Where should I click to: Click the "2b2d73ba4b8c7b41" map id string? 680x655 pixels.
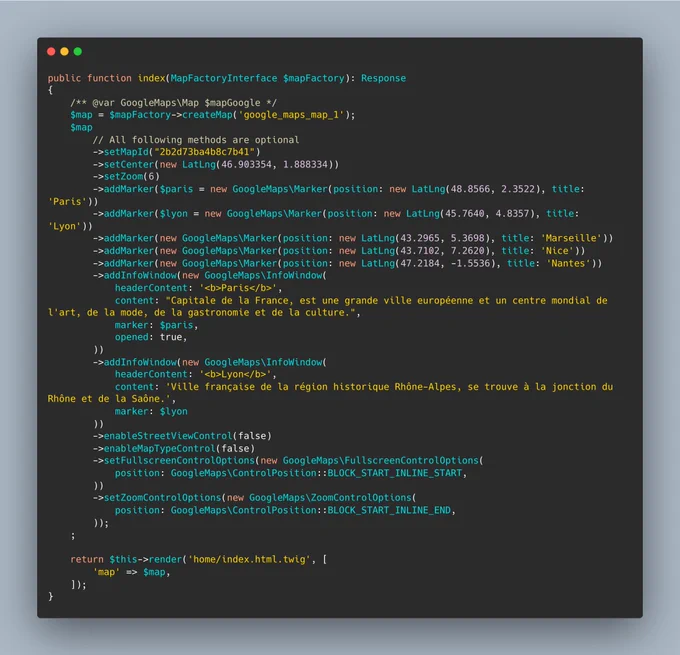tap(204, 152)
